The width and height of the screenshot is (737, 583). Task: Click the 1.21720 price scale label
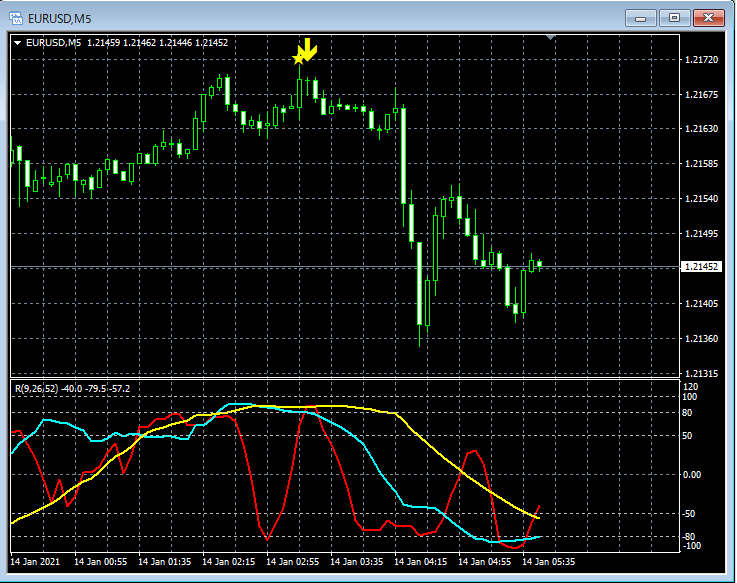700,61
